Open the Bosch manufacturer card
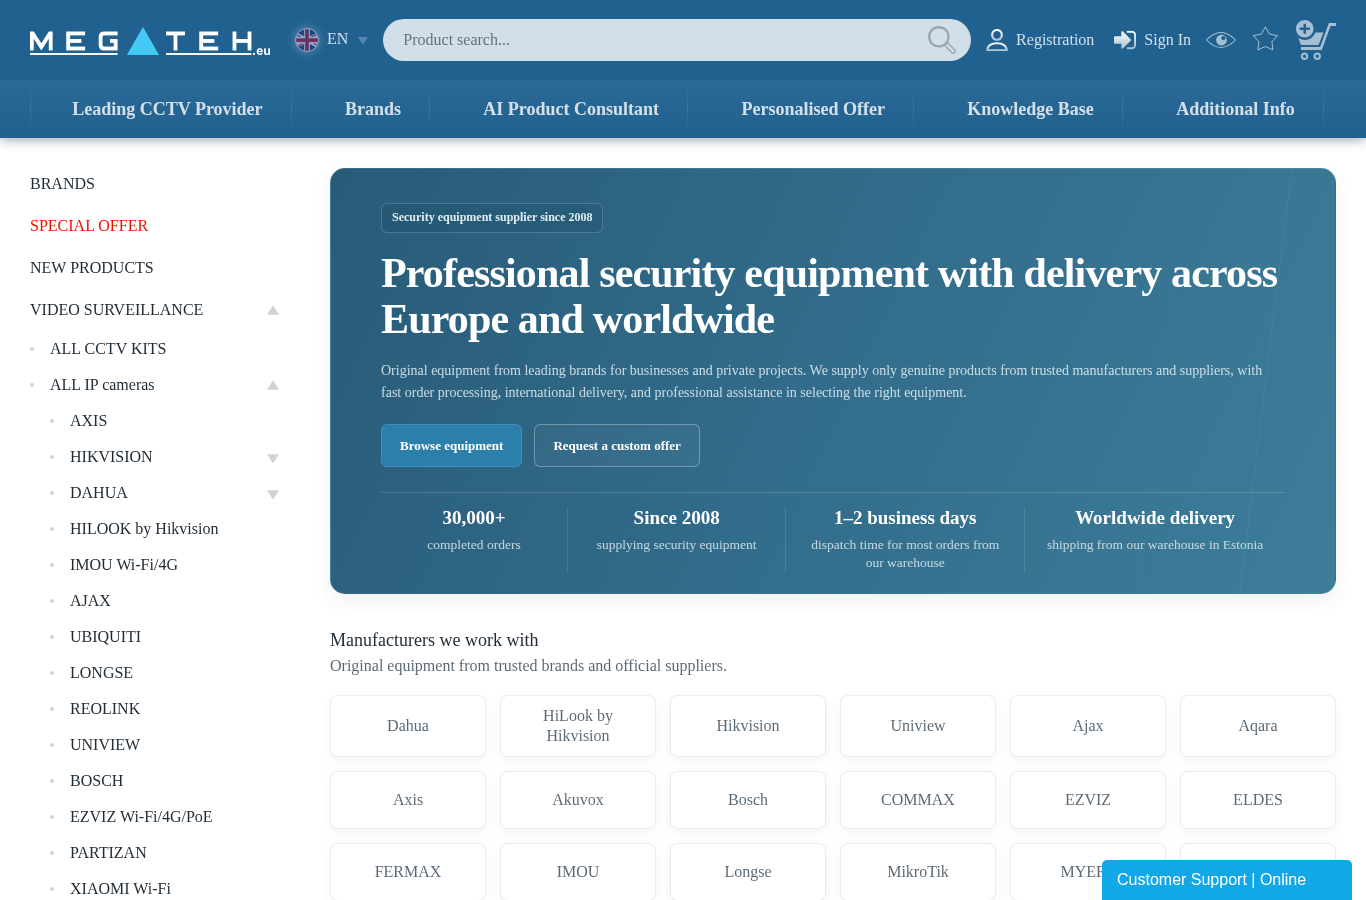The width and height of the screenshot is (1366, 900). pyautogui.click(x=748, y=800)
